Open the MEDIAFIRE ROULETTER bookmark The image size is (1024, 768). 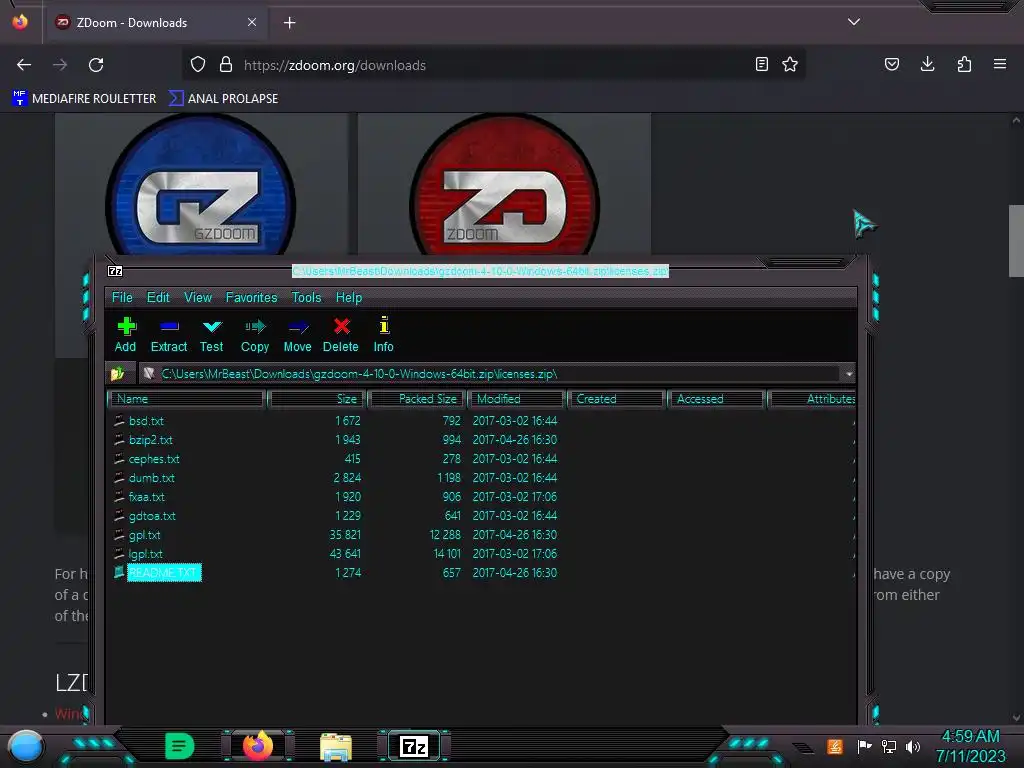84,99
